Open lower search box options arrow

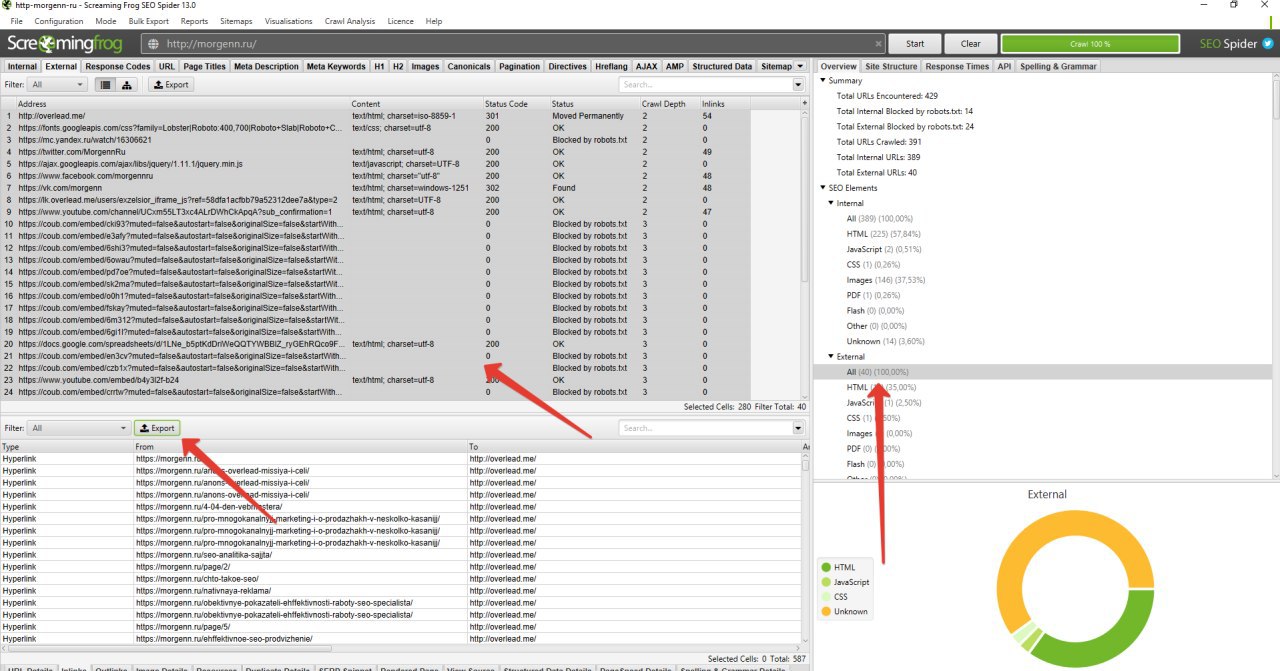click(x=798, y=428)
